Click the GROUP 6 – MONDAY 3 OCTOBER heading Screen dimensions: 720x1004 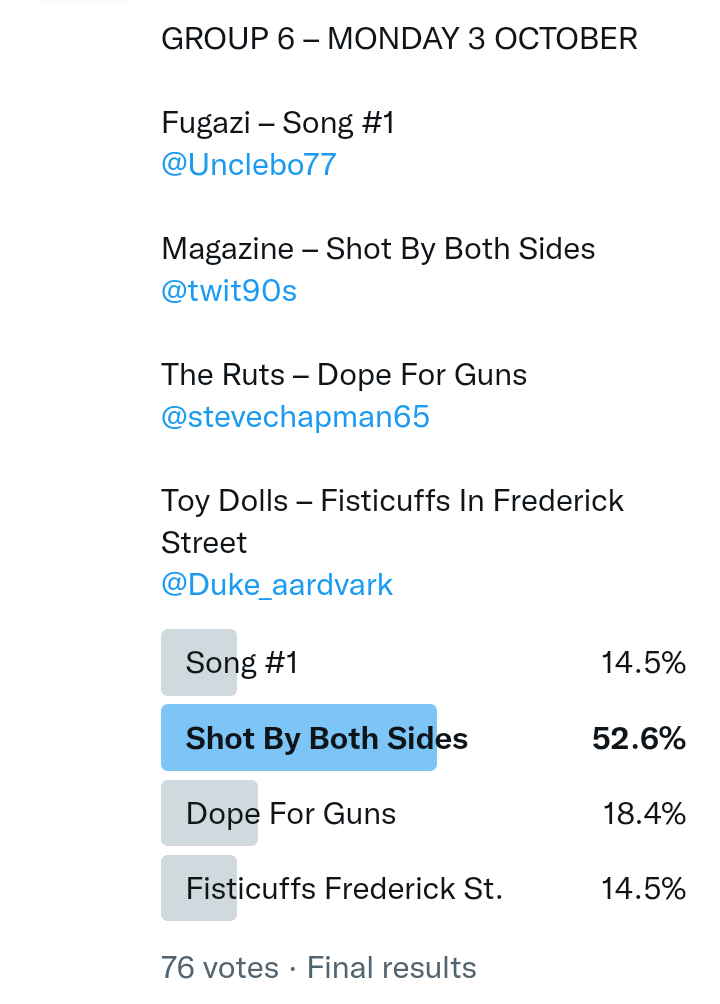click(x=399, y=39)
